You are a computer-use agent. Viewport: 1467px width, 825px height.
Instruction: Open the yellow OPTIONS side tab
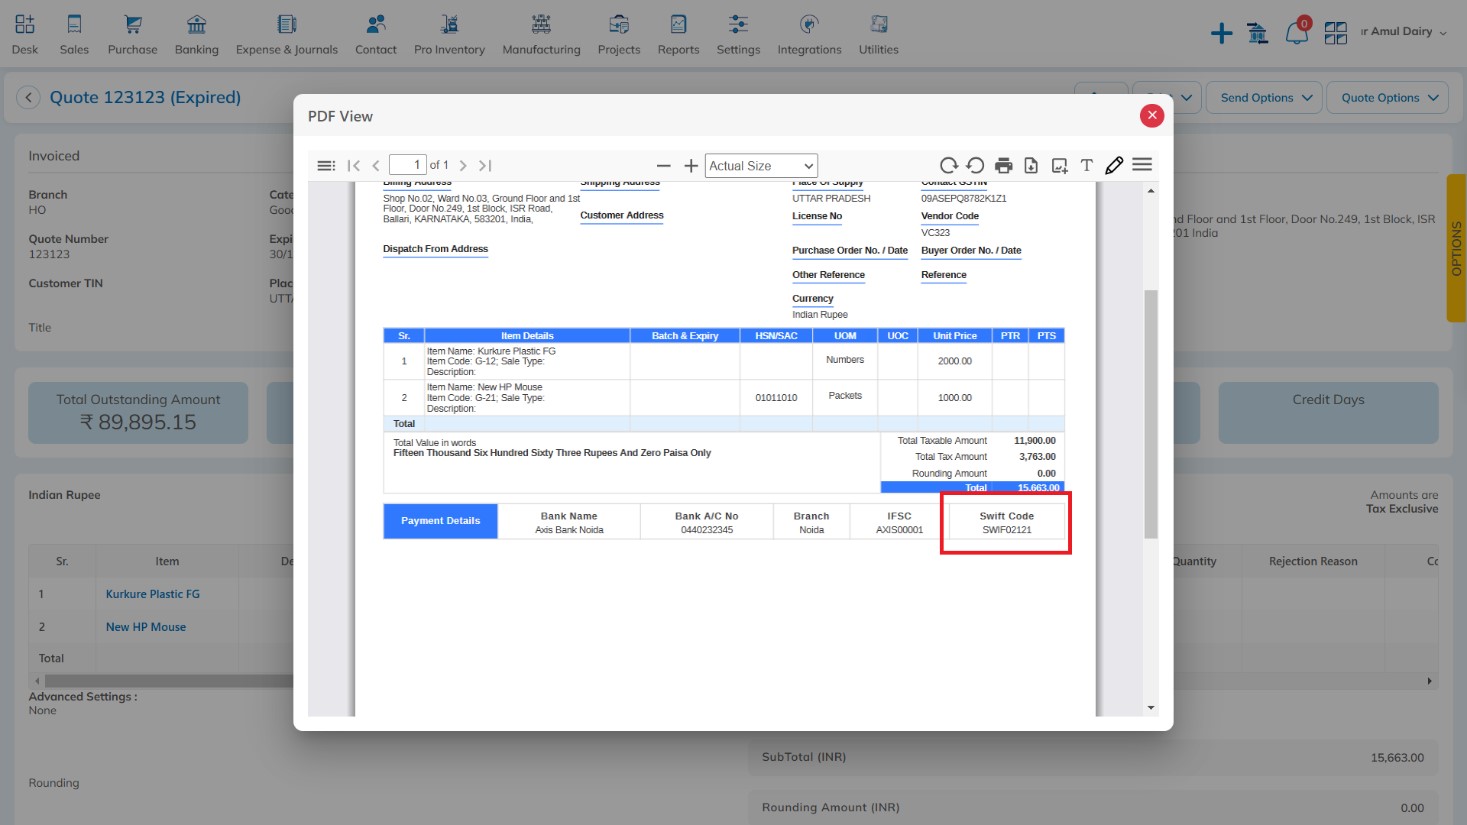coord(1456,248)
